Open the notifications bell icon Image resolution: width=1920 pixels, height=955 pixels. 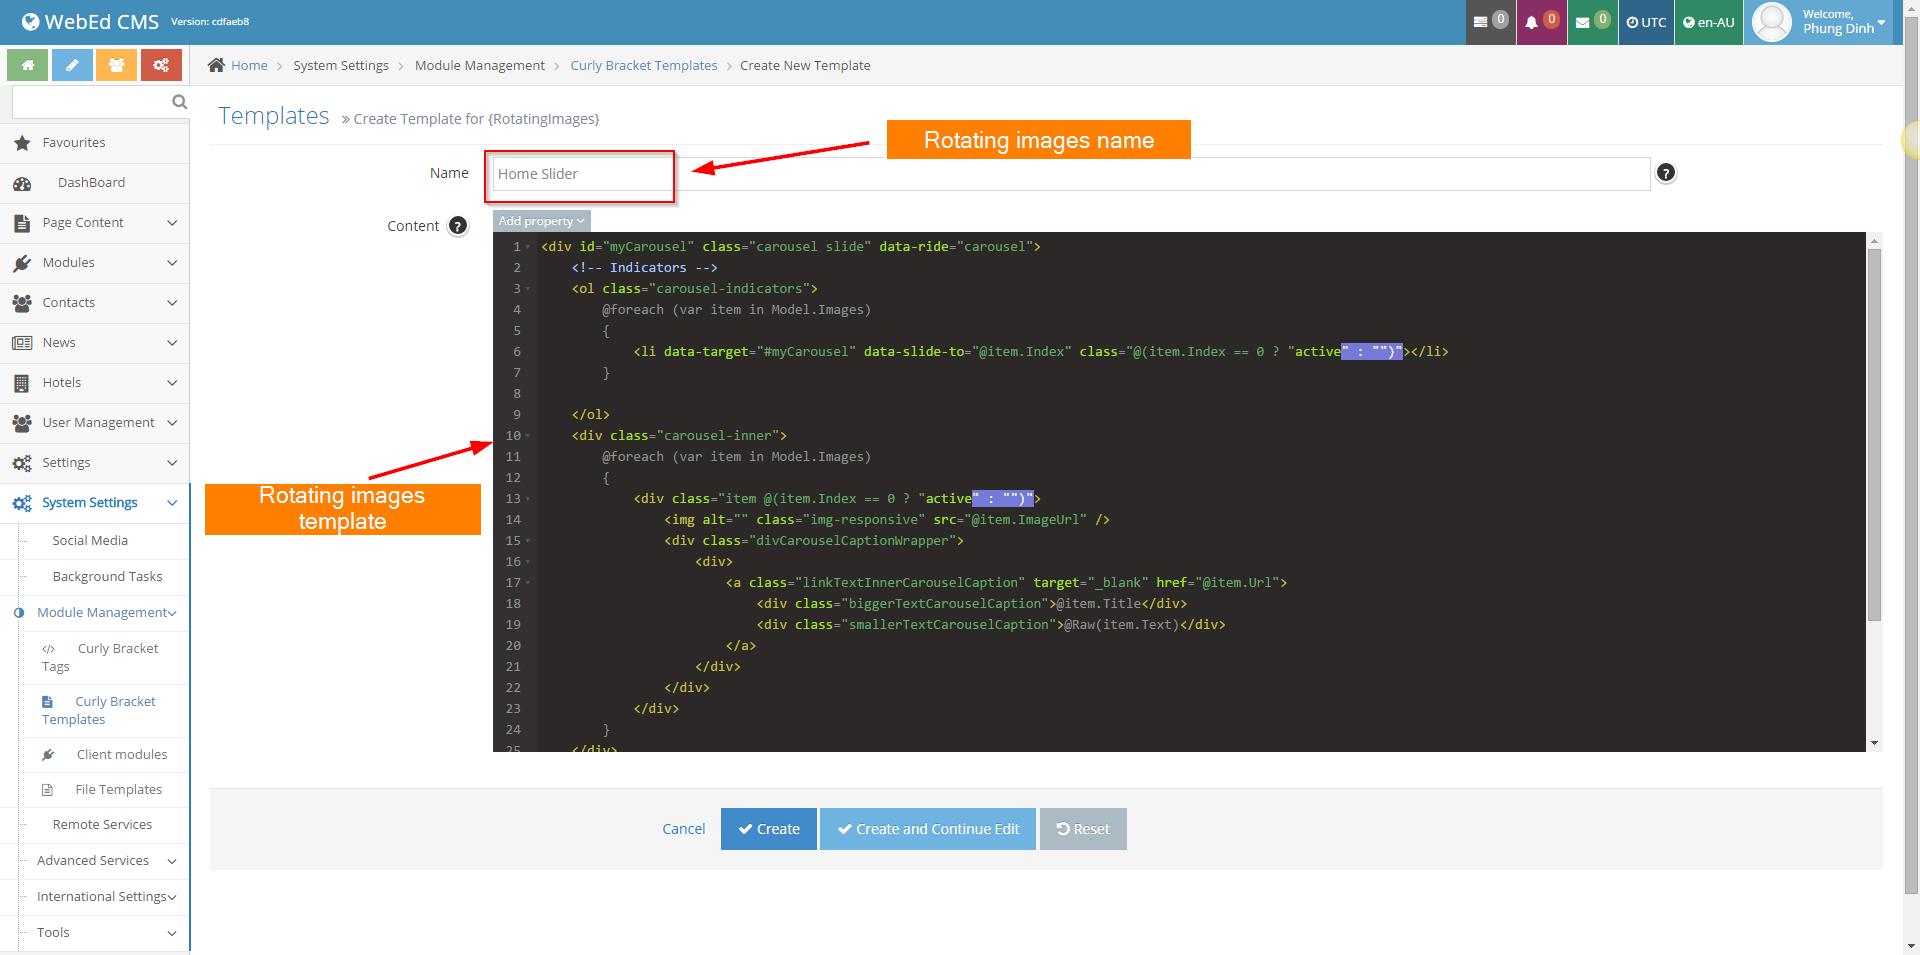[1540, 22]
